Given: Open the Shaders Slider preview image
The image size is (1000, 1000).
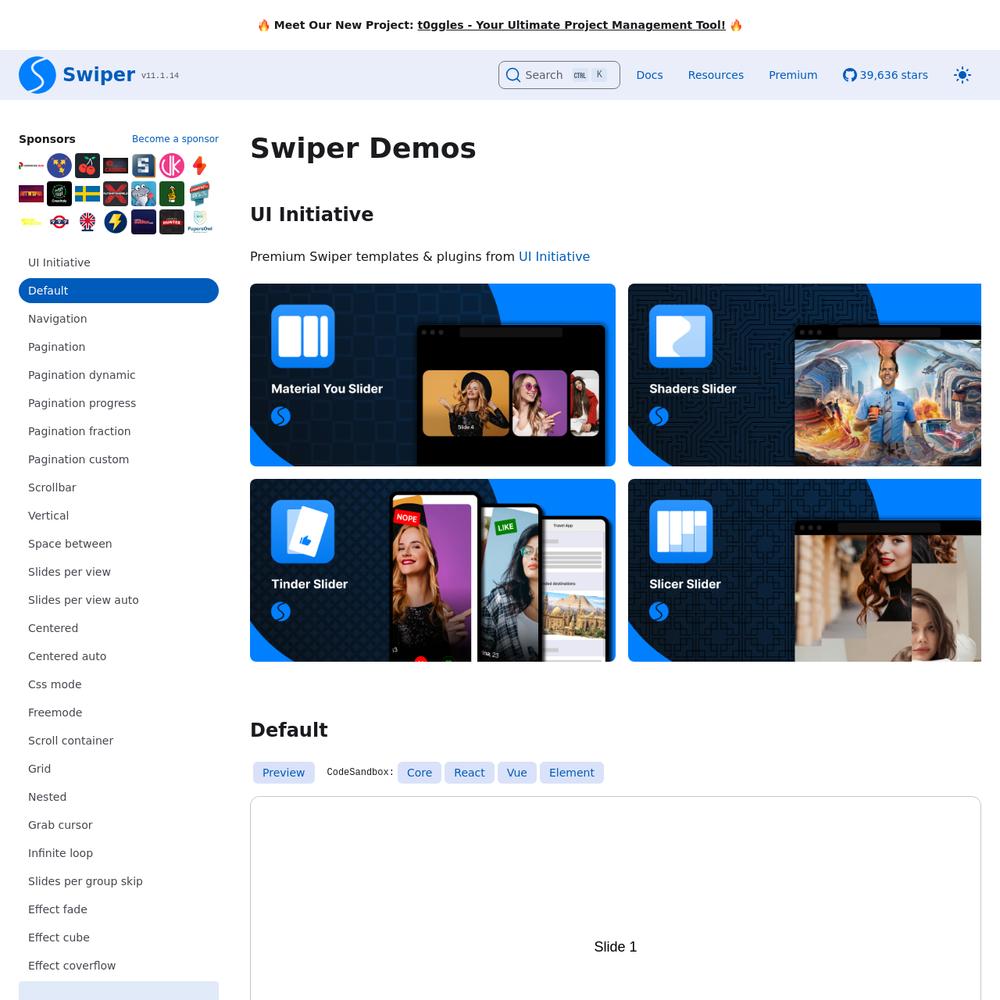Looking at the screenshot, I should point(887,395).
